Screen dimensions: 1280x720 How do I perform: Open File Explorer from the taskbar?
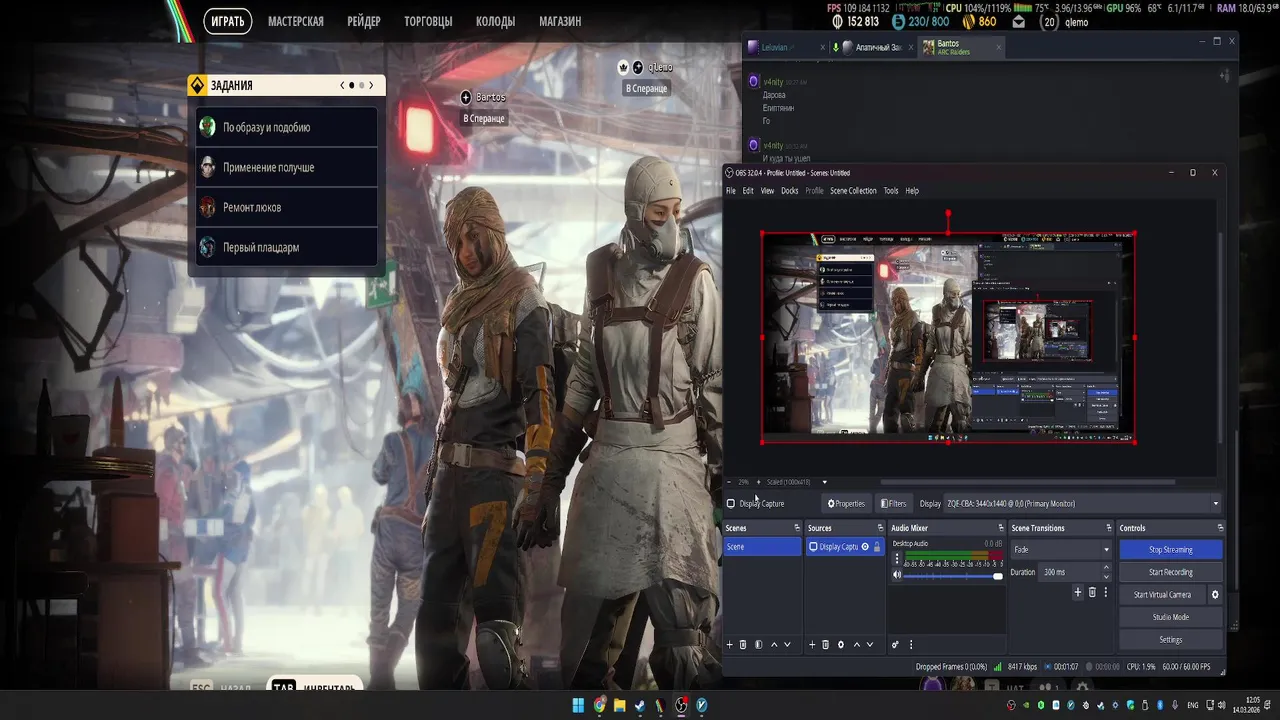(619, 705)
